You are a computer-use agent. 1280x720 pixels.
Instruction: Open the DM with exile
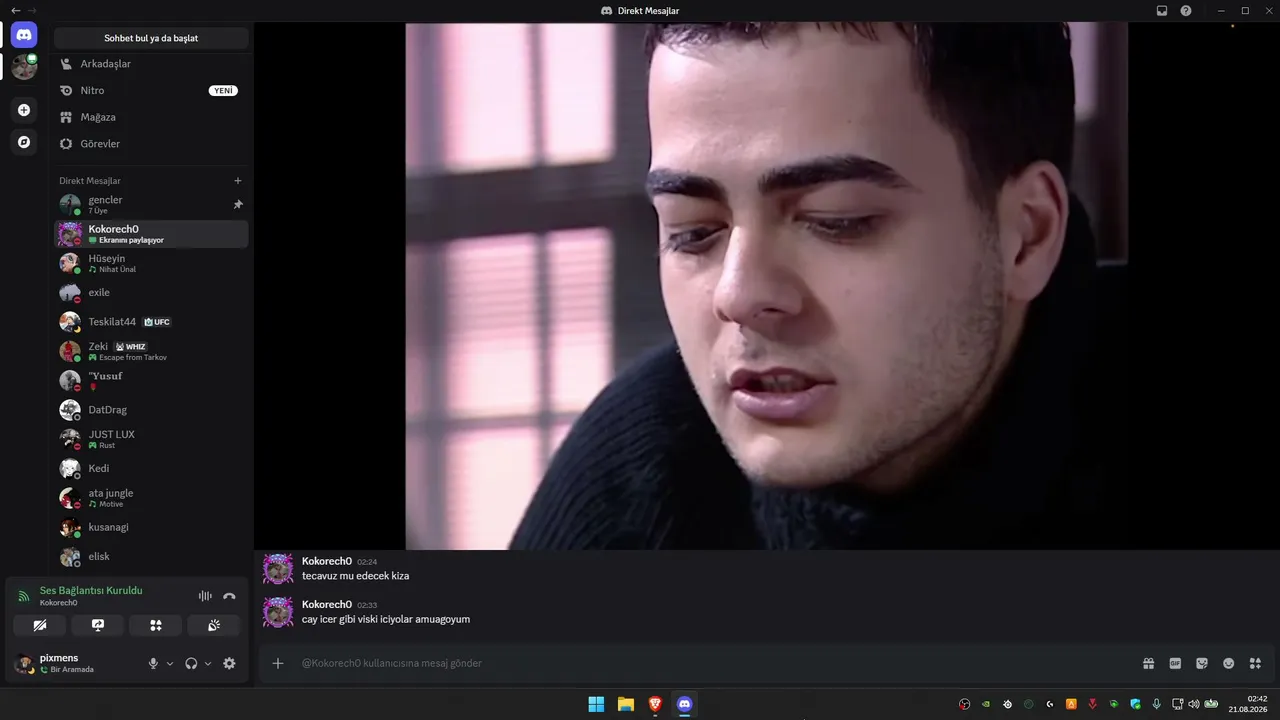click(x=151, y=293)
